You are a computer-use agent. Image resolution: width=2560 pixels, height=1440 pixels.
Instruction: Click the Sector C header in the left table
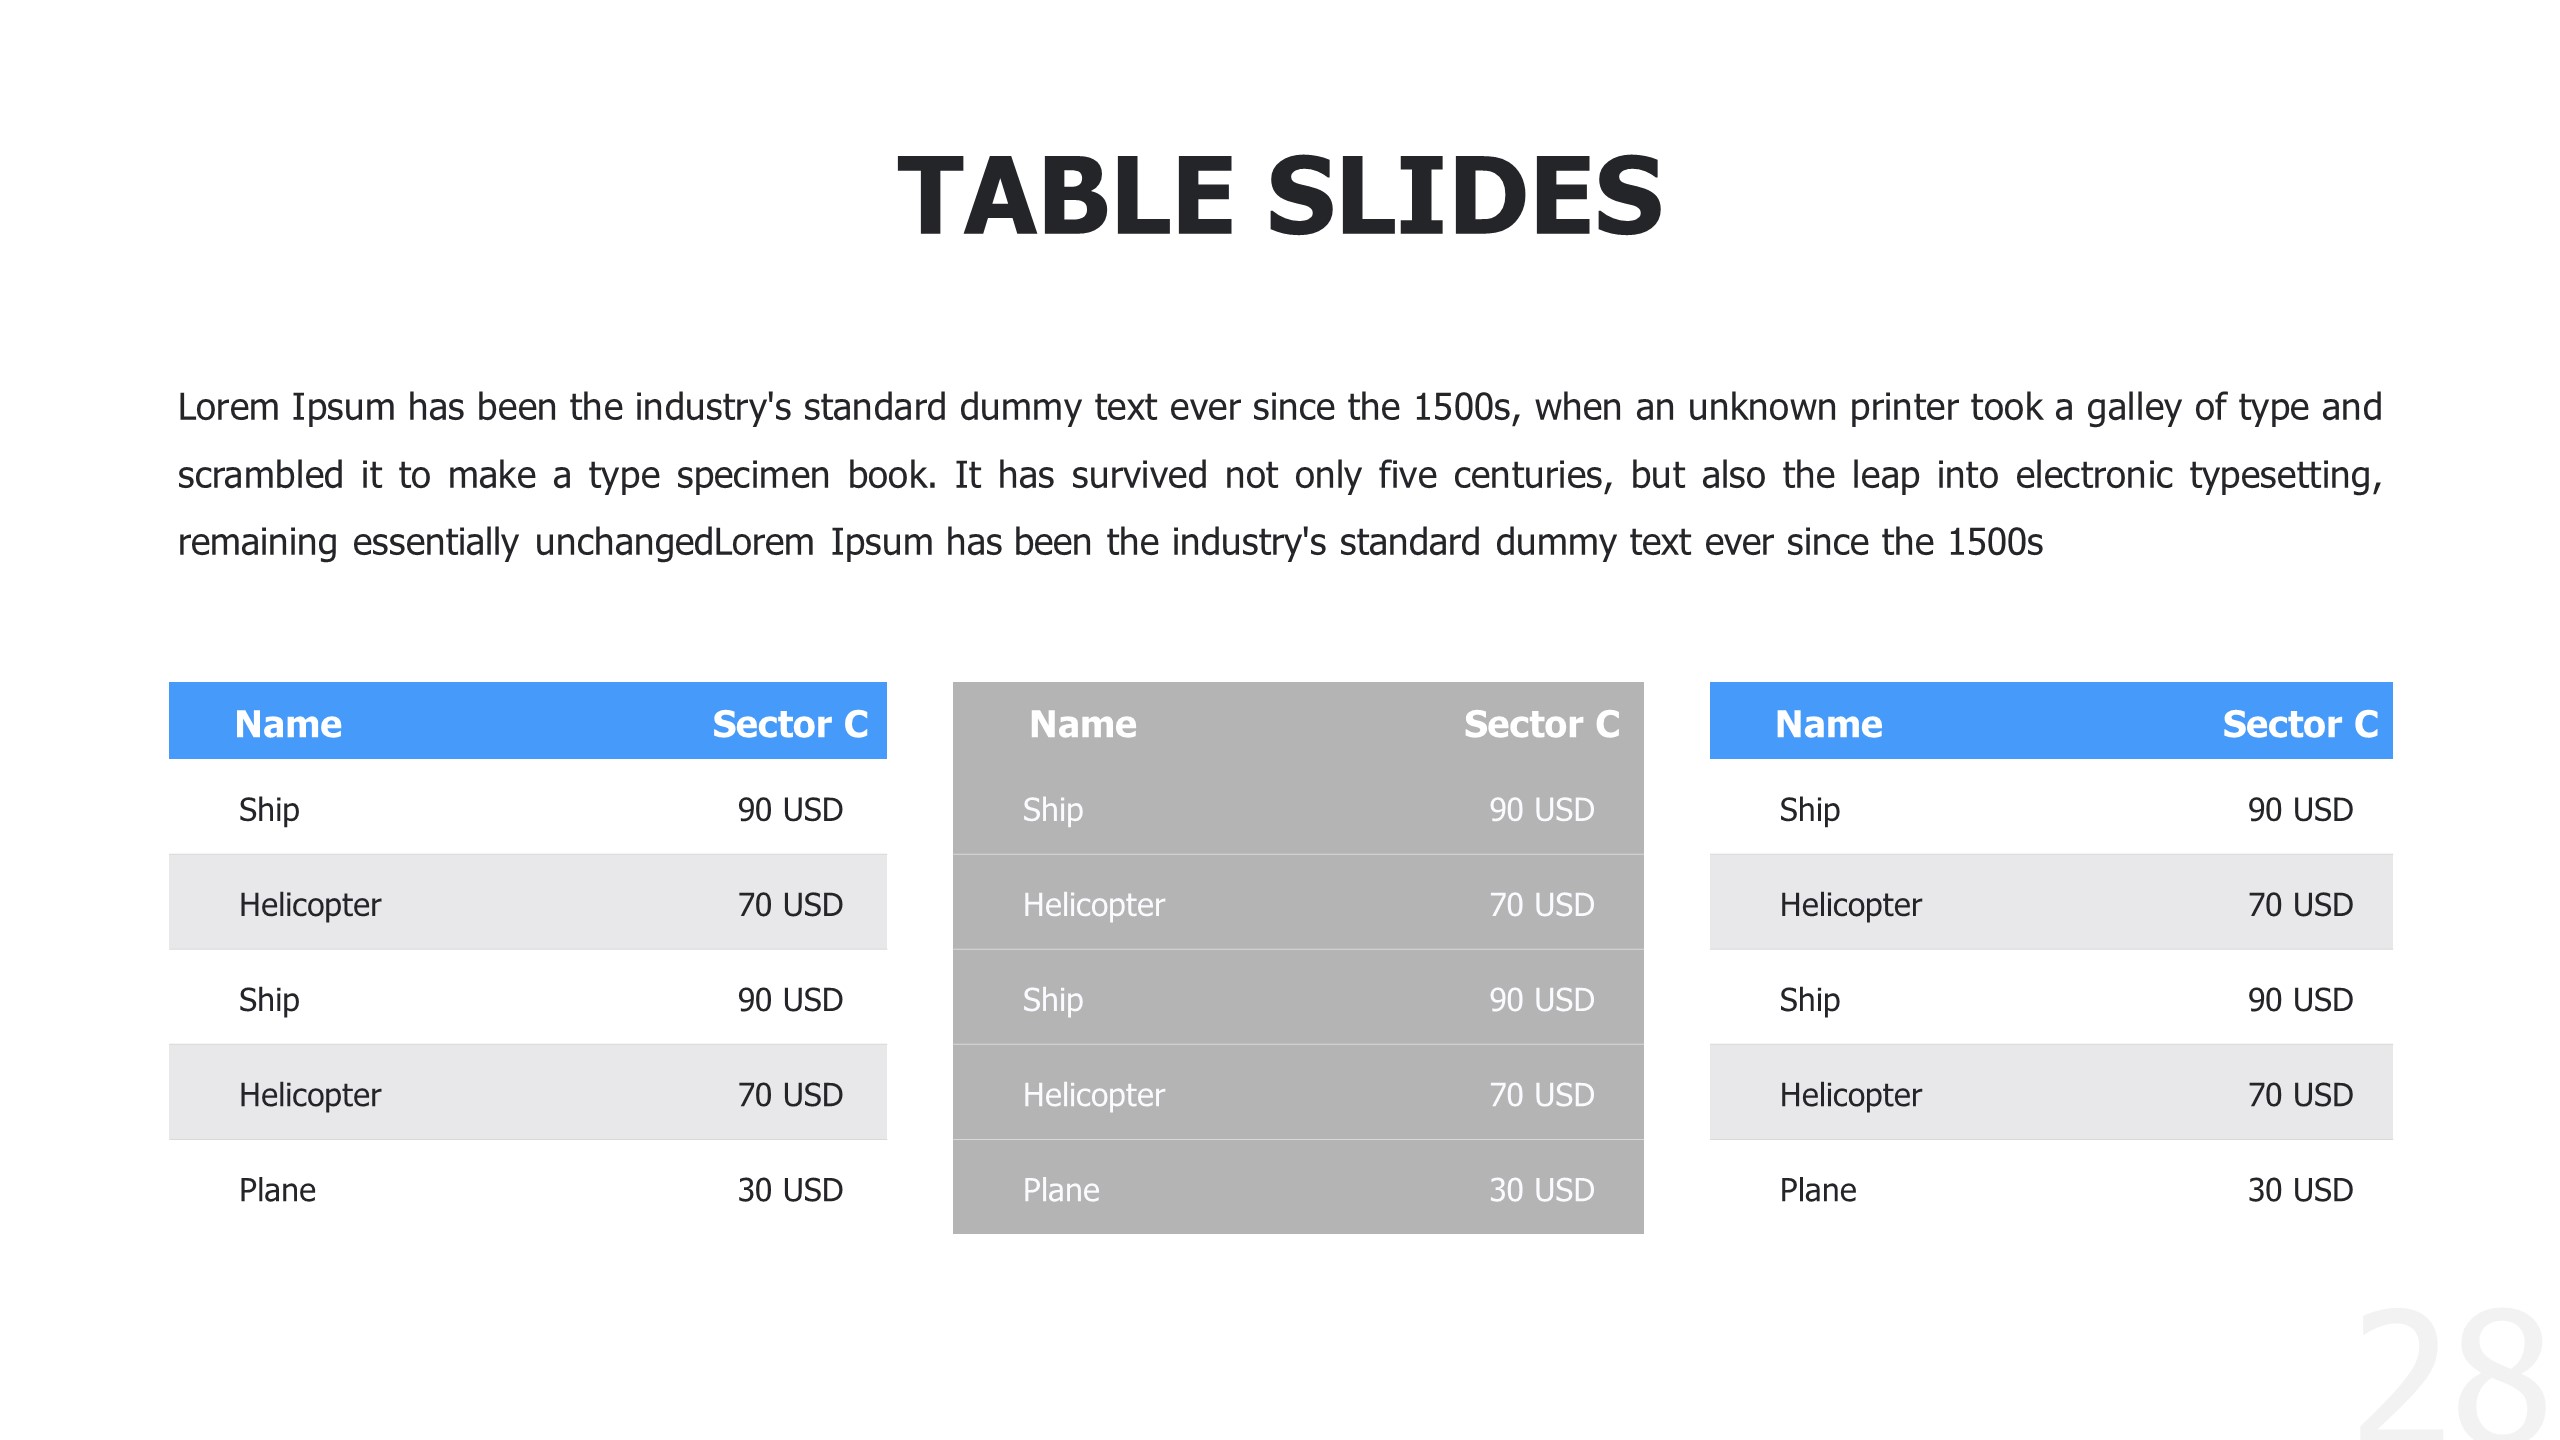tap(790, 724)
